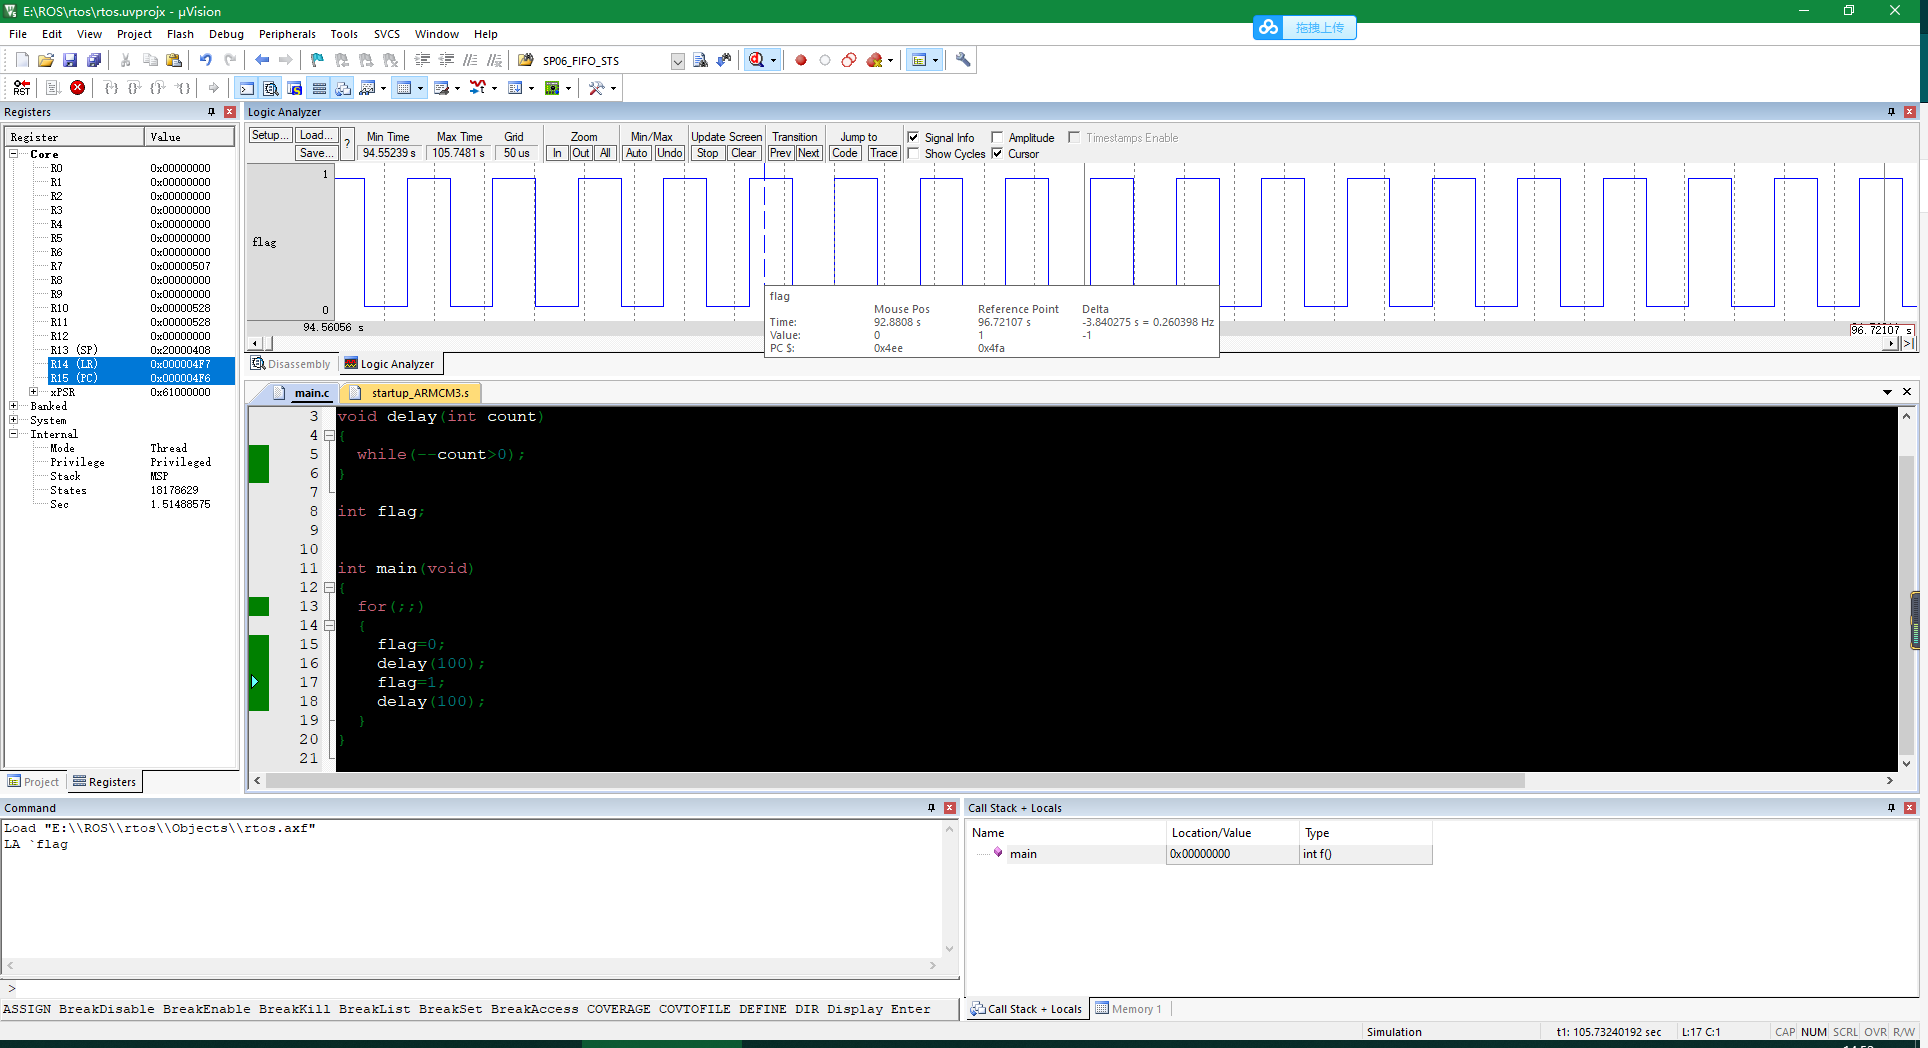Toggle the Disassembly window icon
1928x1048 pixels.
pos(271,88)
